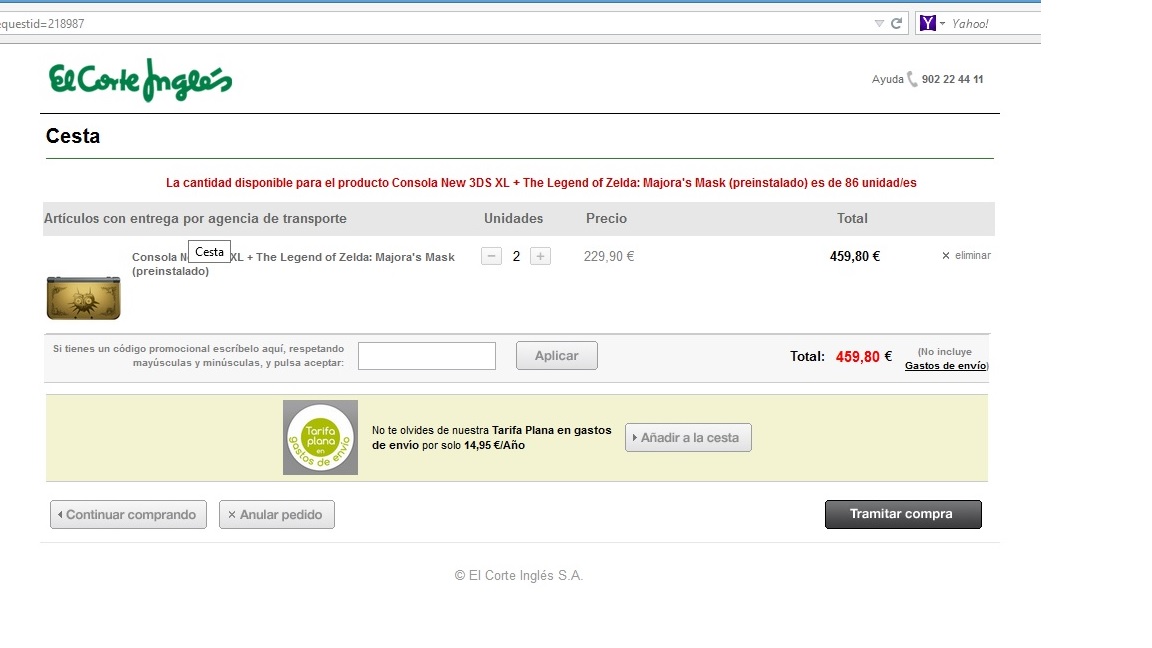This screenshot has width=1152, height=648.
Task: Click the Cesta page heading
Action: (73, 136)
